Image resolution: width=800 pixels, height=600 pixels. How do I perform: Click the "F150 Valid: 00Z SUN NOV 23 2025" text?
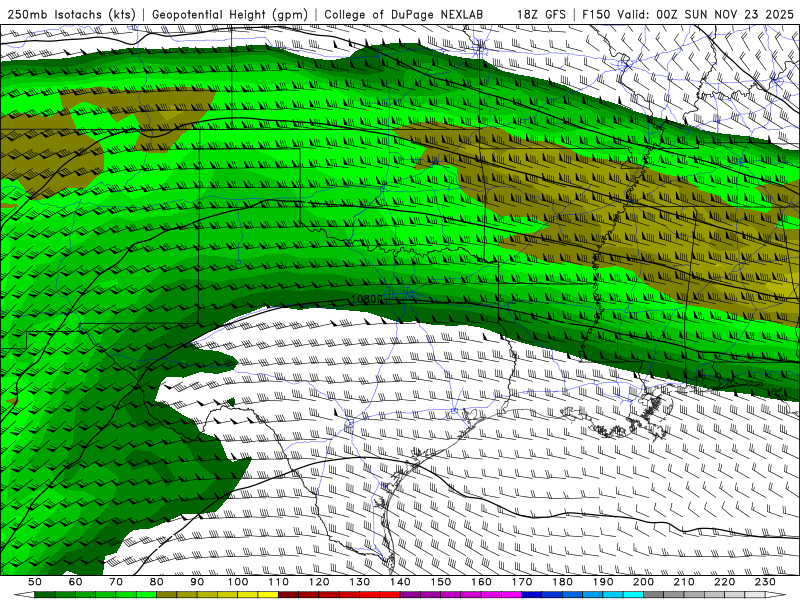688,14
